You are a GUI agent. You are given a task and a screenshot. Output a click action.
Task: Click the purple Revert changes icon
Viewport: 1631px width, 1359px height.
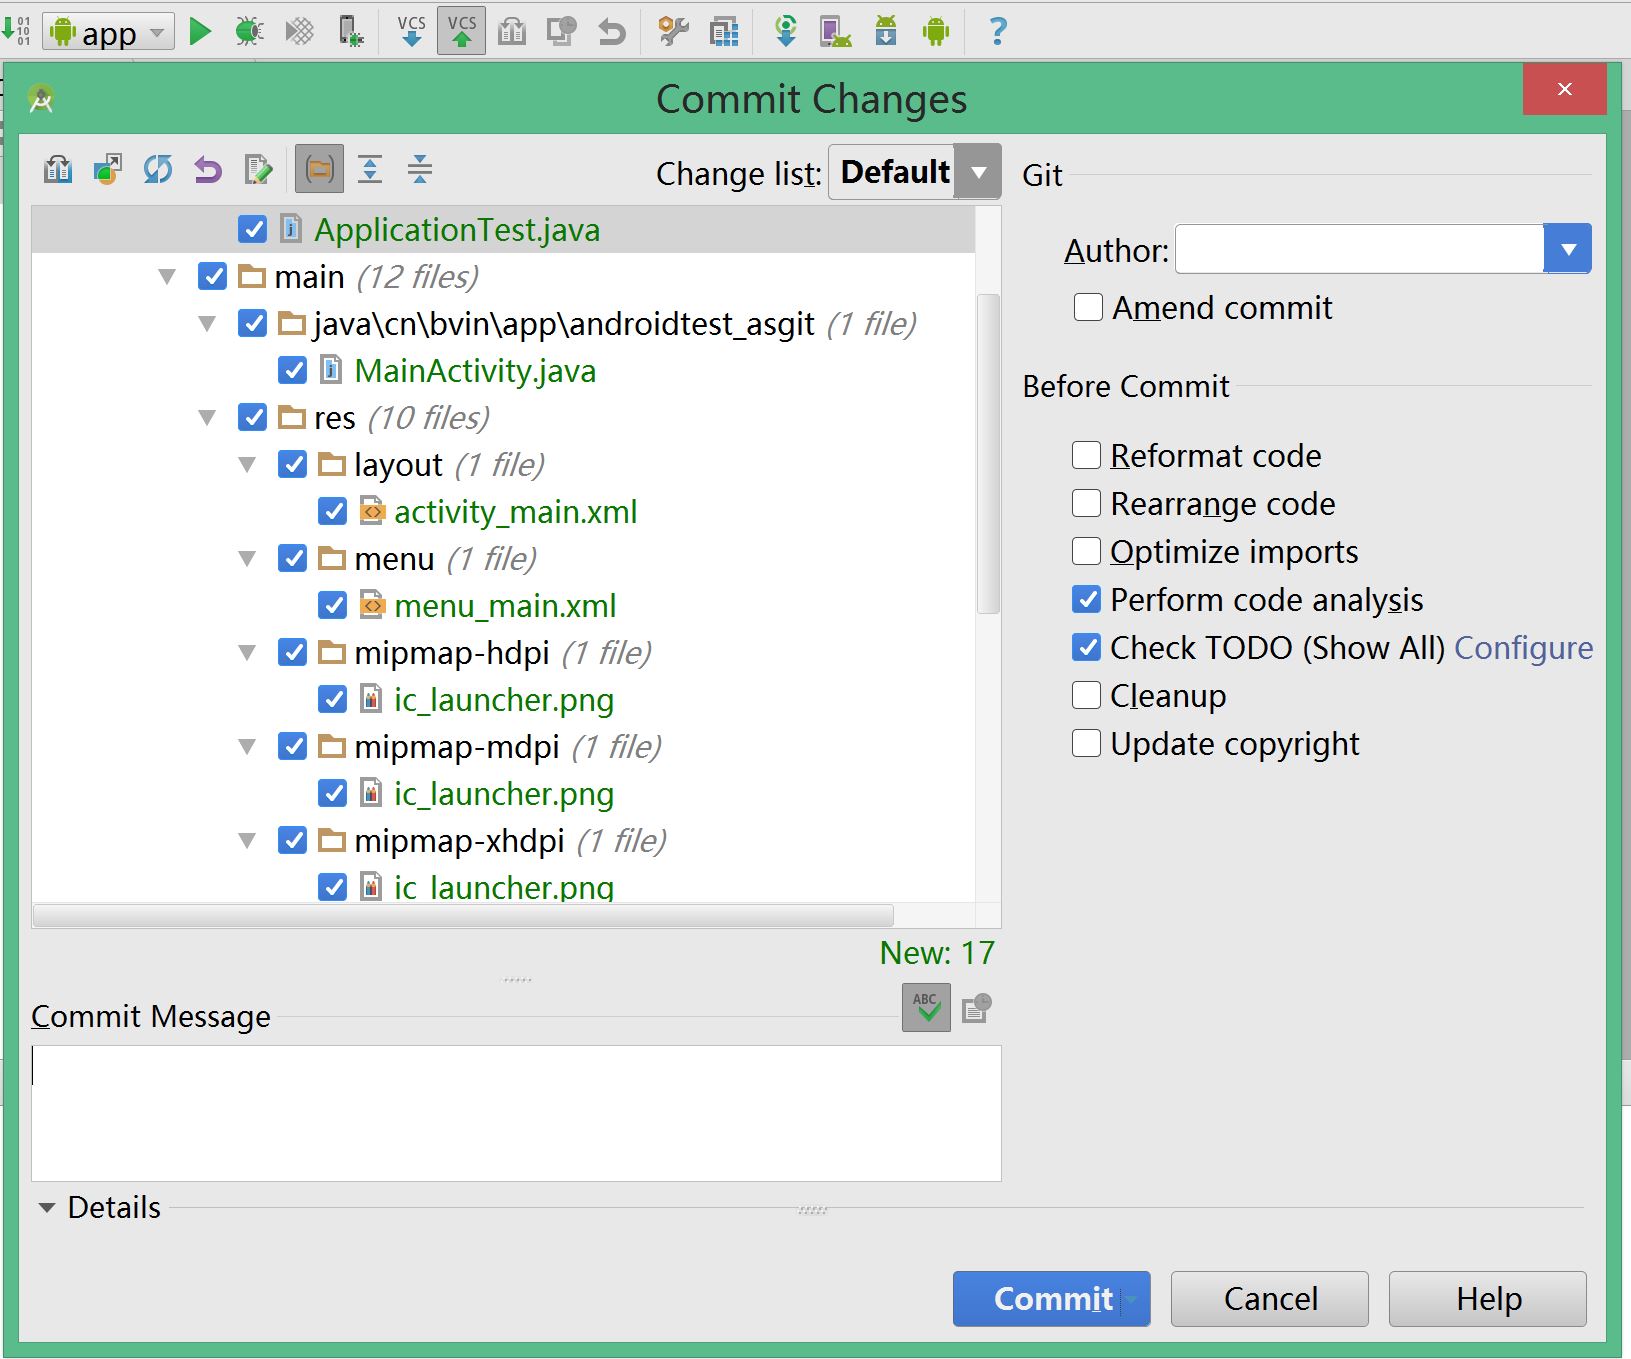click(207, 170)
